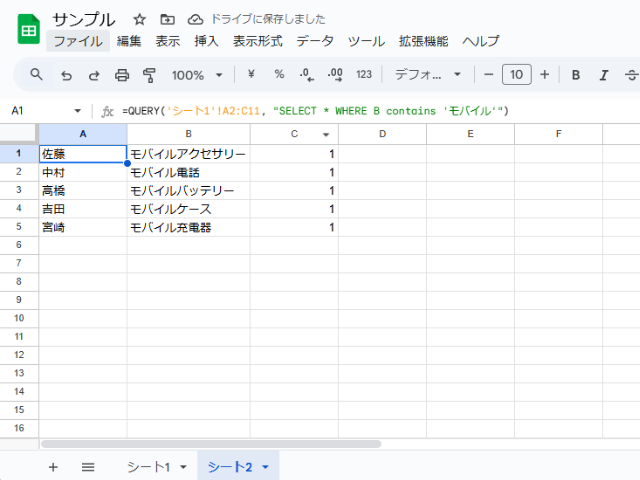Select column B header

(x=189, y=134)
